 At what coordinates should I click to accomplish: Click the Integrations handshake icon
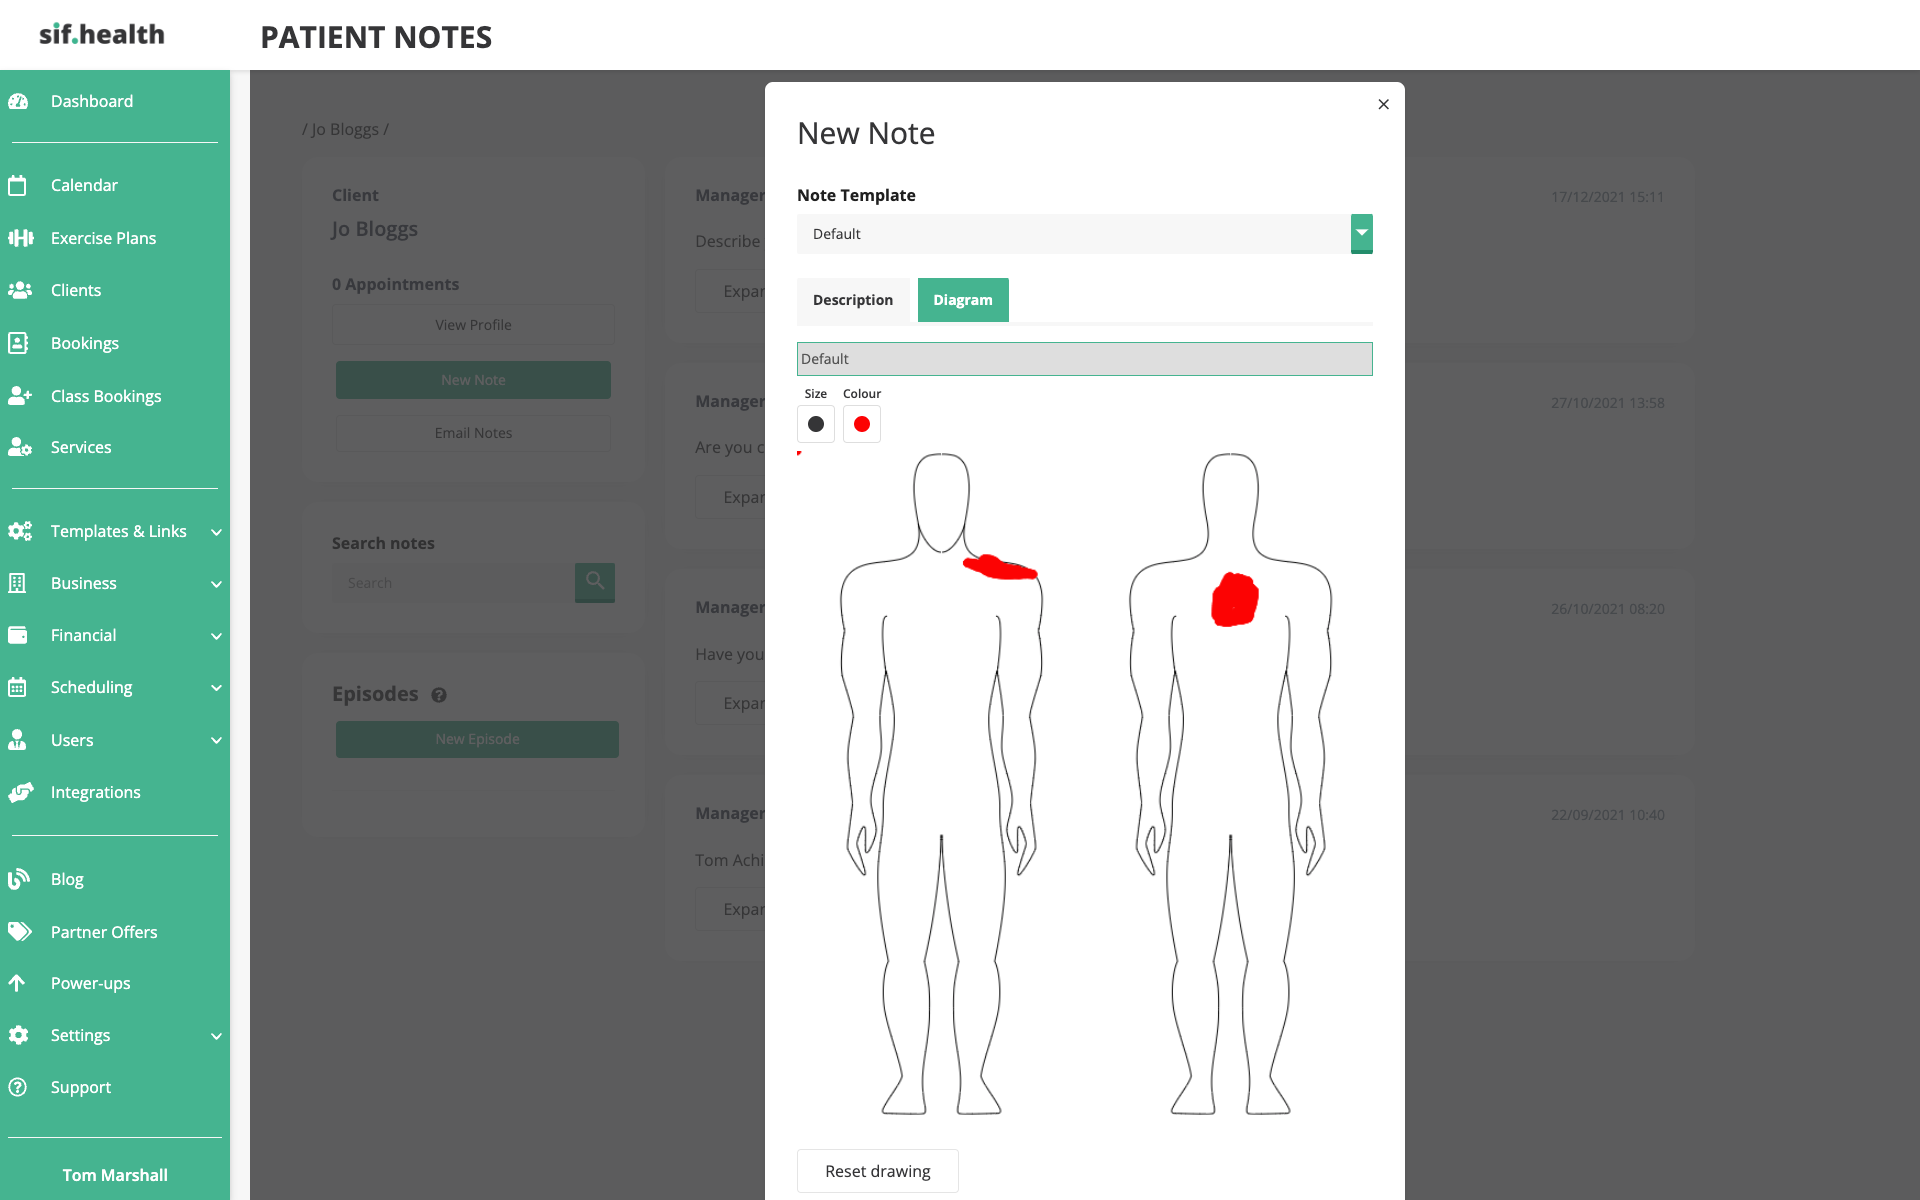20,792
